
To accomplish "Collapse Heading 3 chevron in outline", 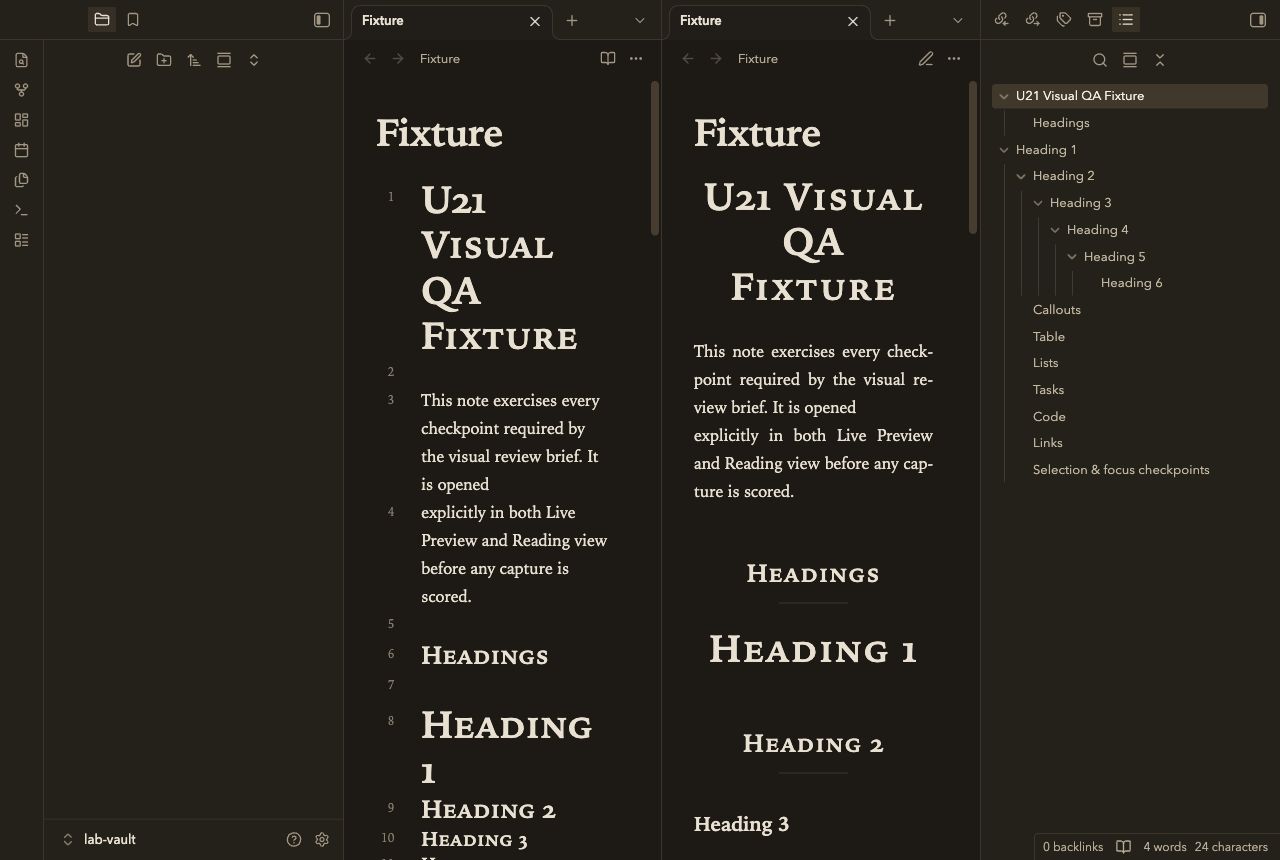I will pyautogui.click(x=1038, y=203).
